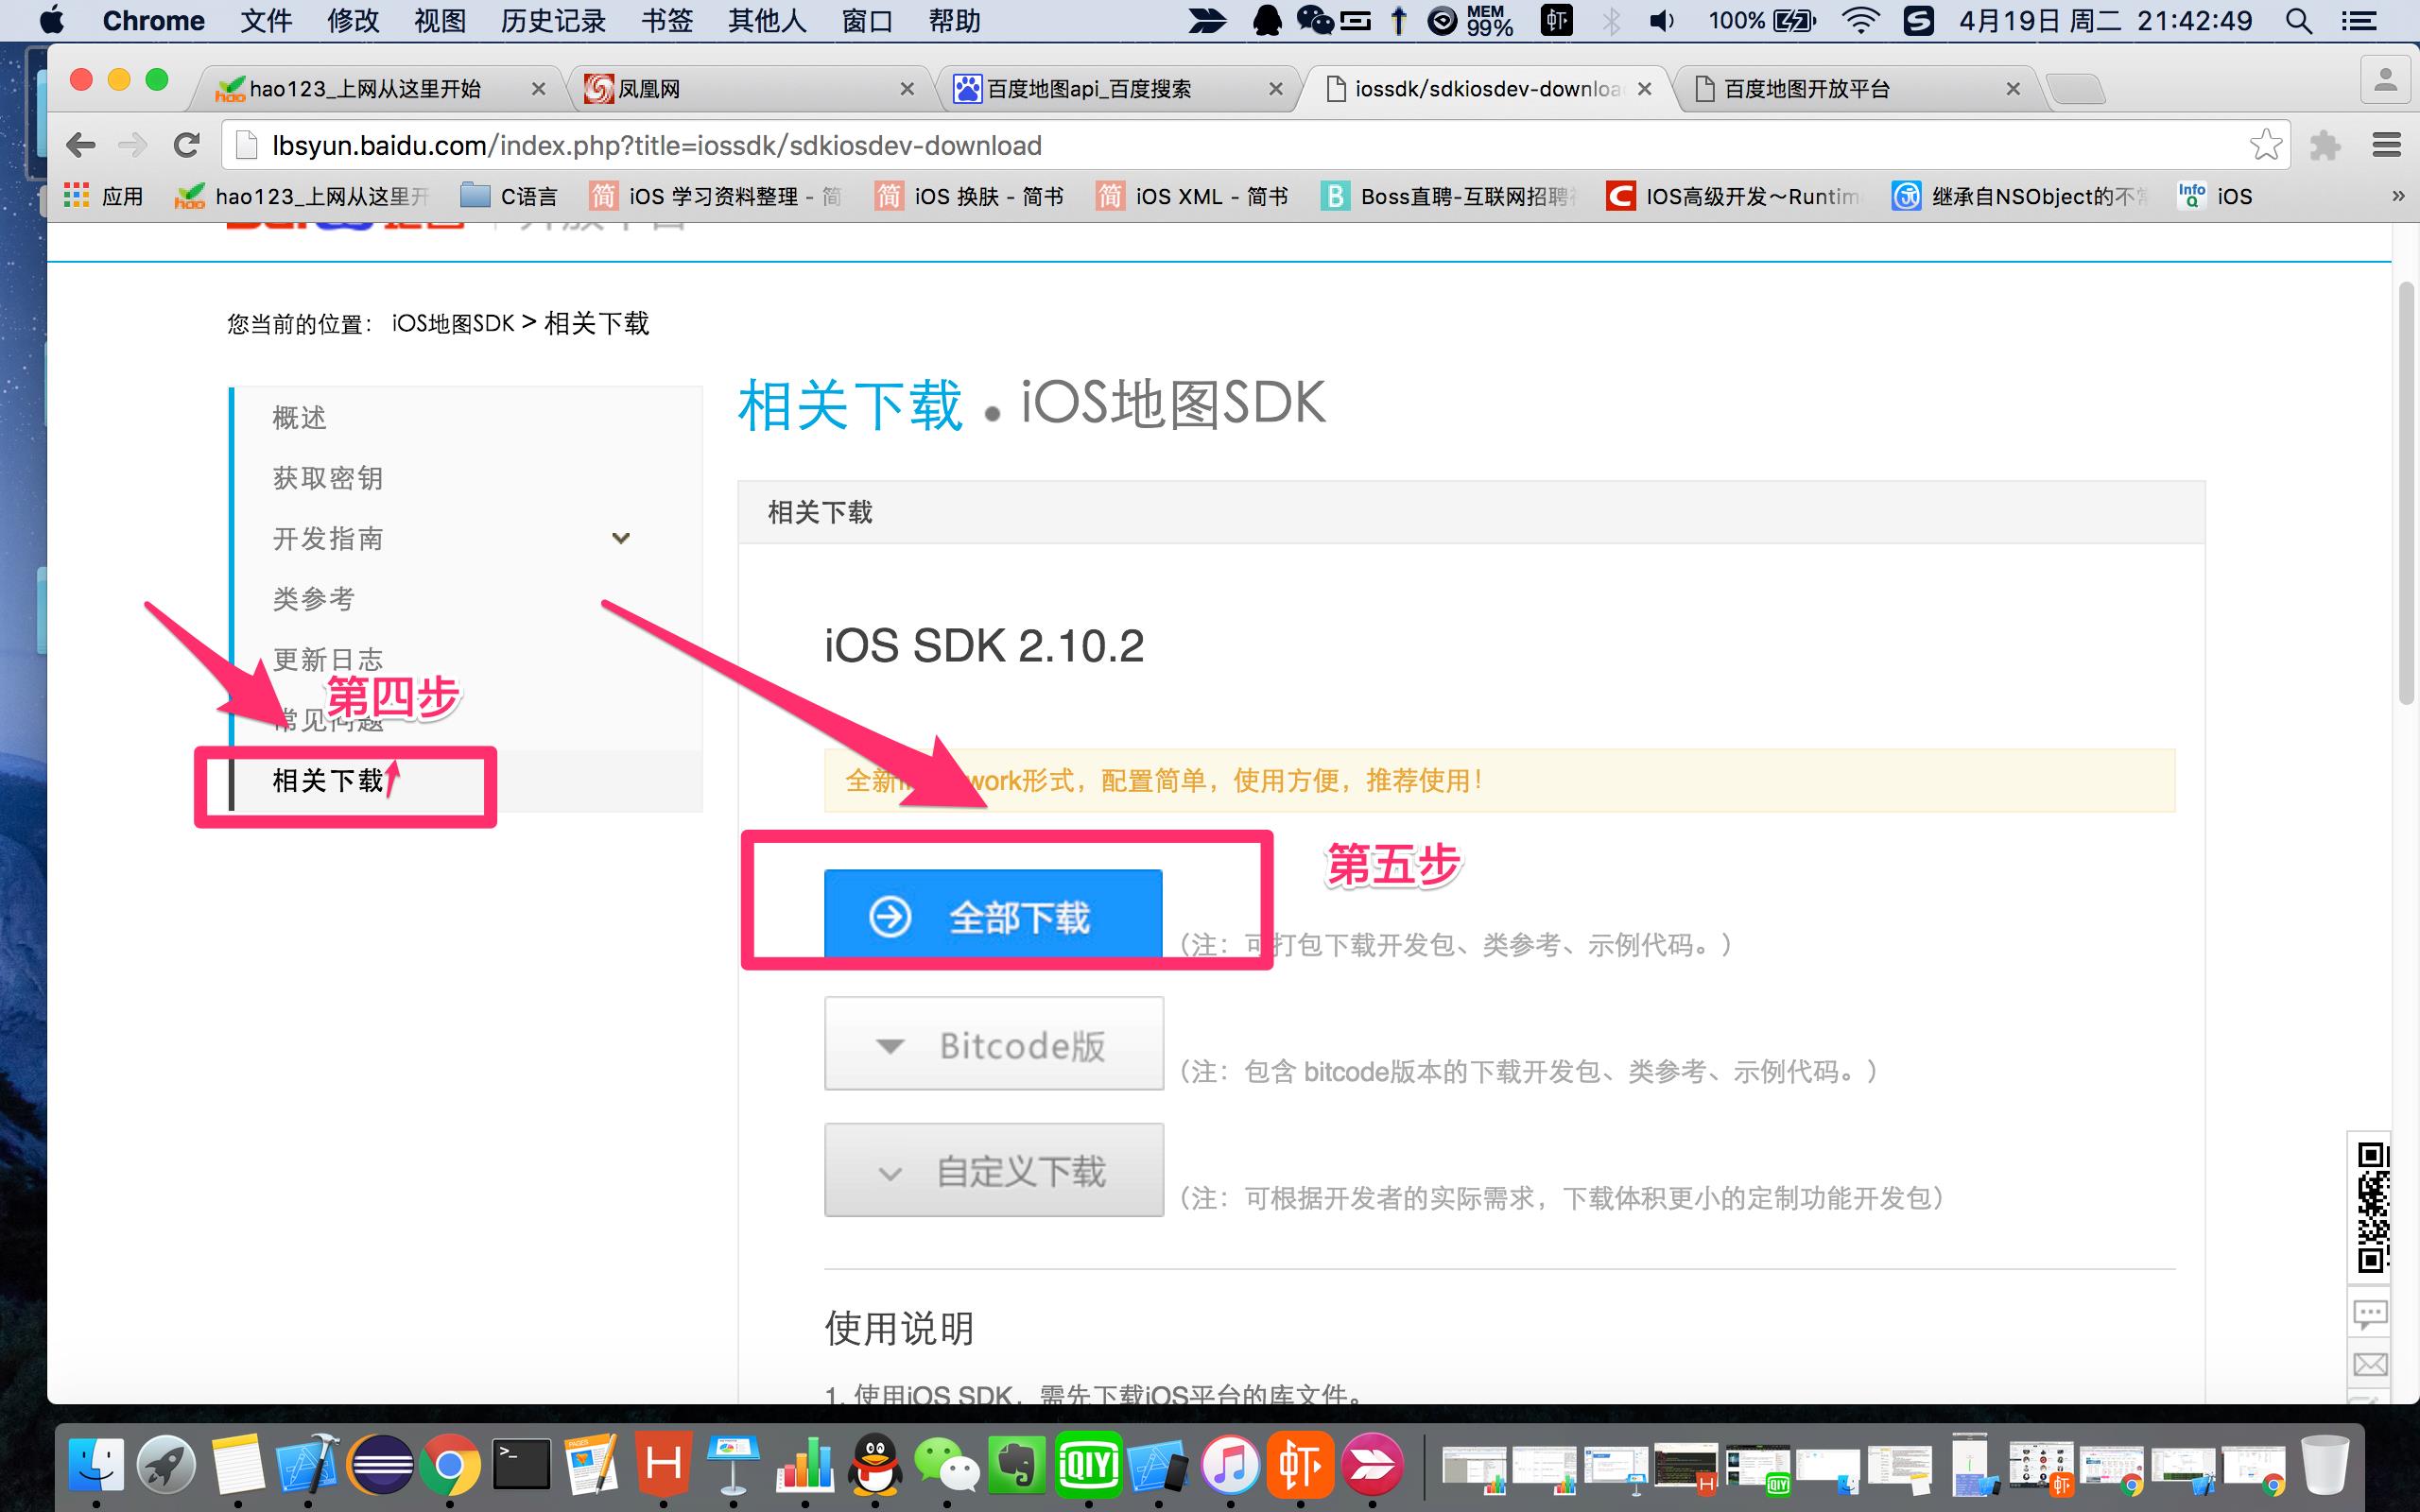Open the Chrome extensions puzzle icon

[2325, 146]
